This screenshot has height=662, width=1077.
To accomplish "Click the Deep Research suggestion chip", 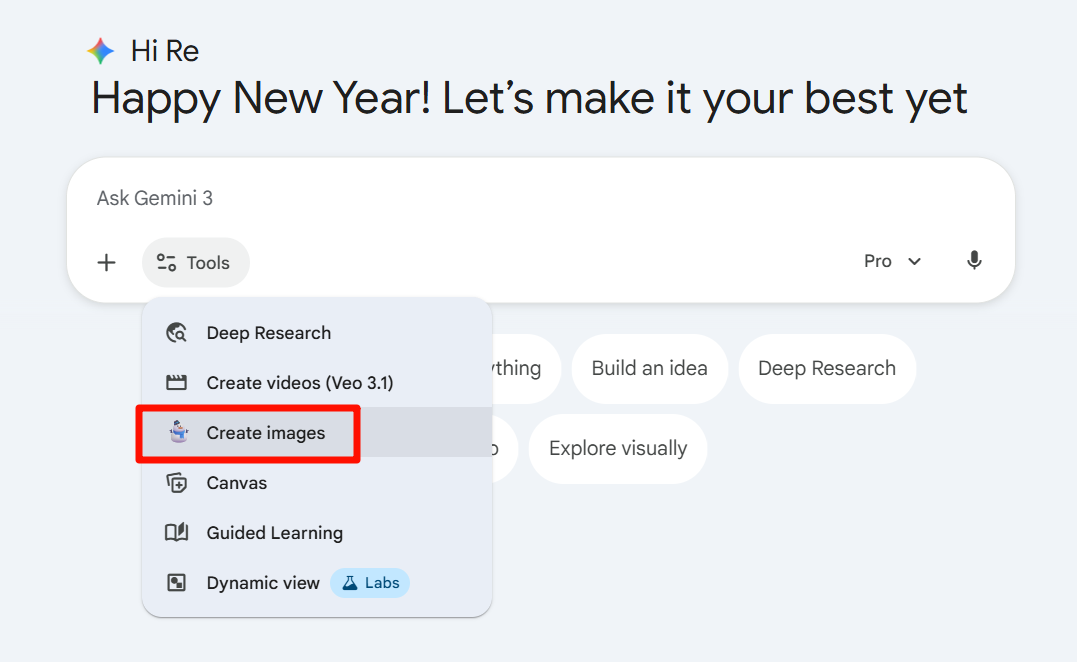I will click(826, 368).
